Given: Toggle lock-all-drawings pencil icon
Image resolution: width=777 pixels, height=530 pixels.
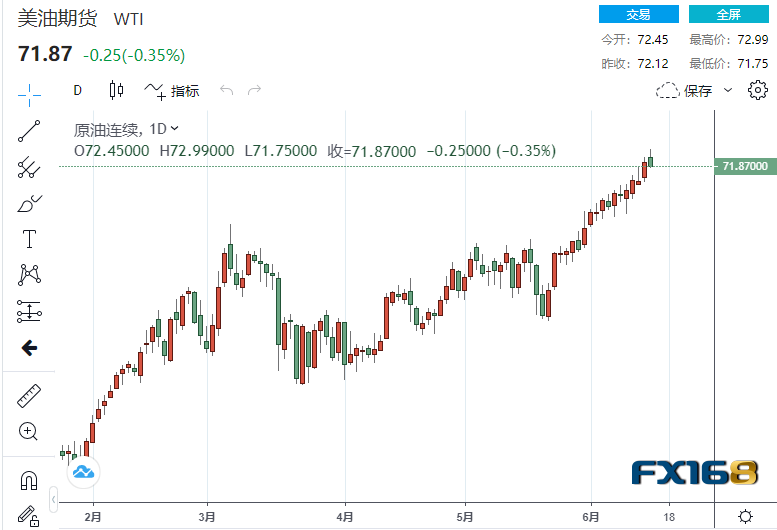Looking at the screenshot, I should tap(29, 516).
